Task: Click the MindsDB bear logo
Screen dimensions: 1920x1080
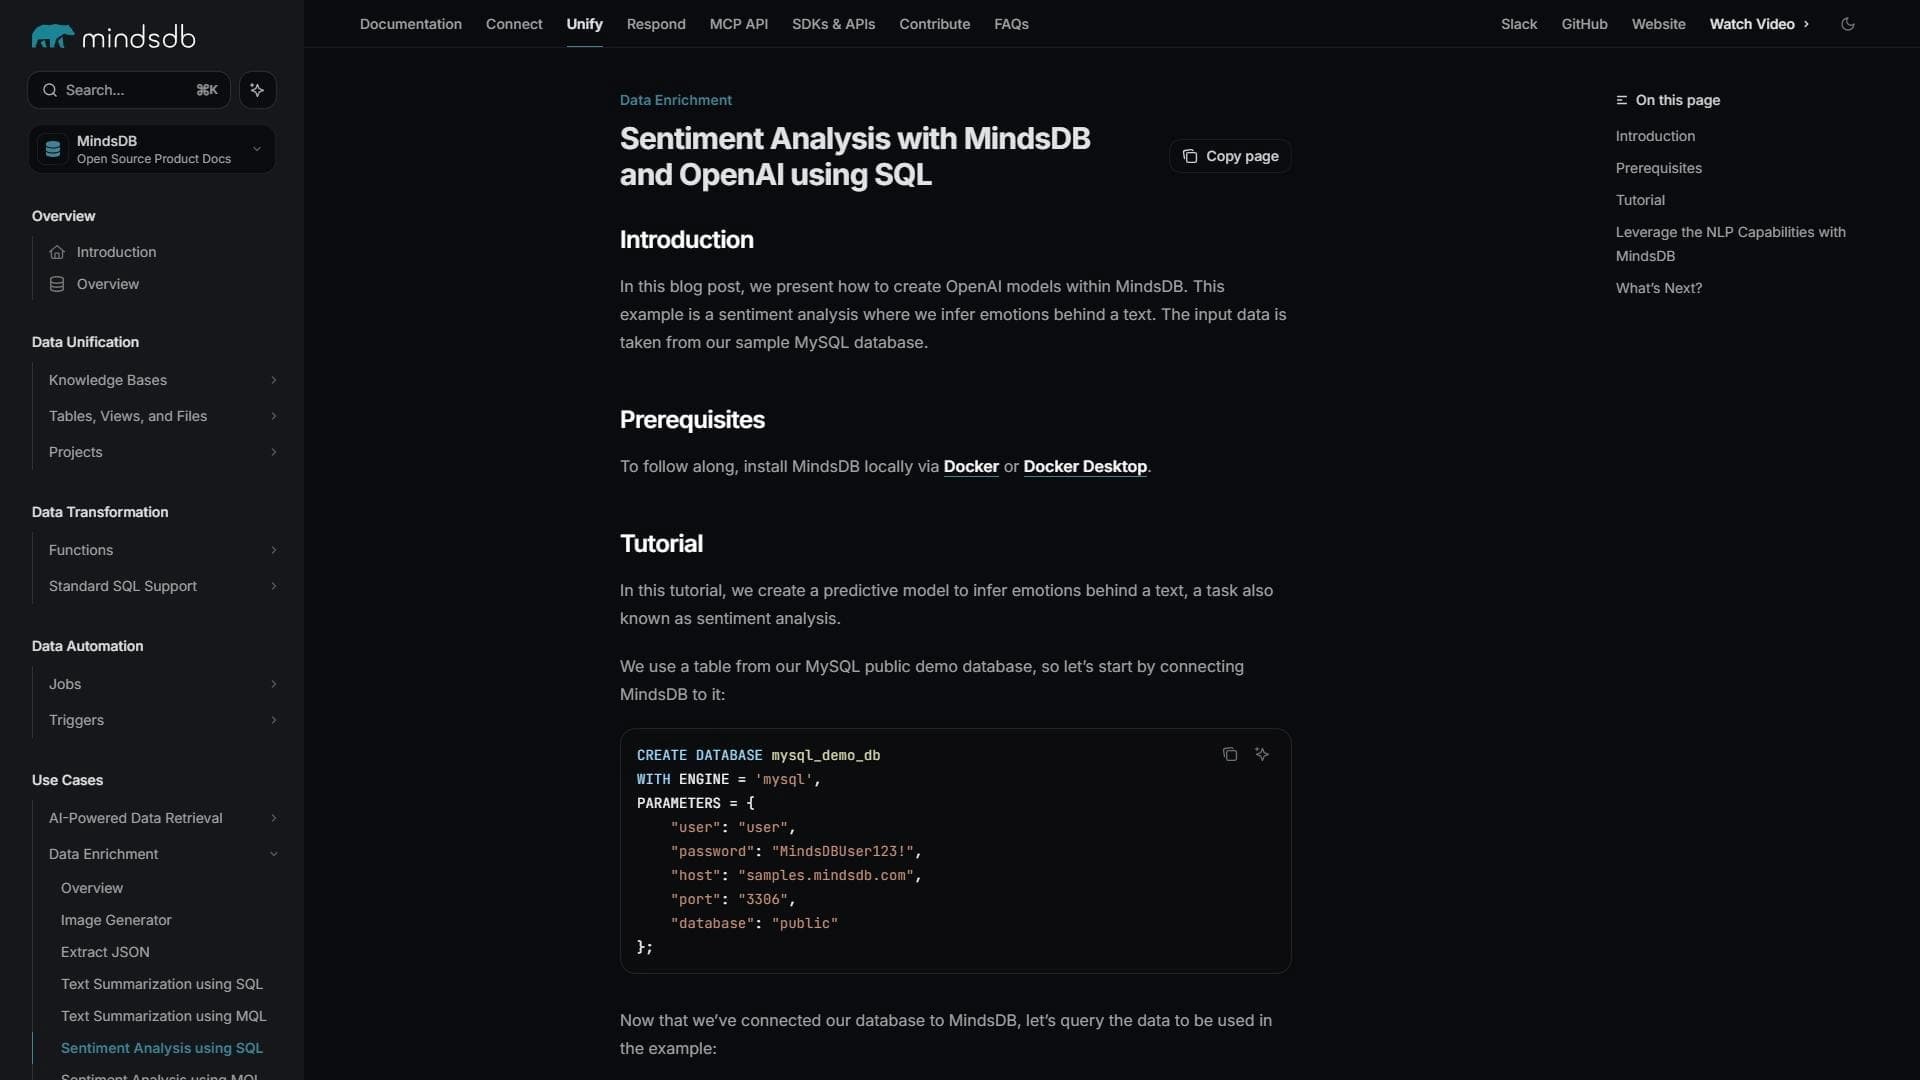Action: [x=53, y=37]
